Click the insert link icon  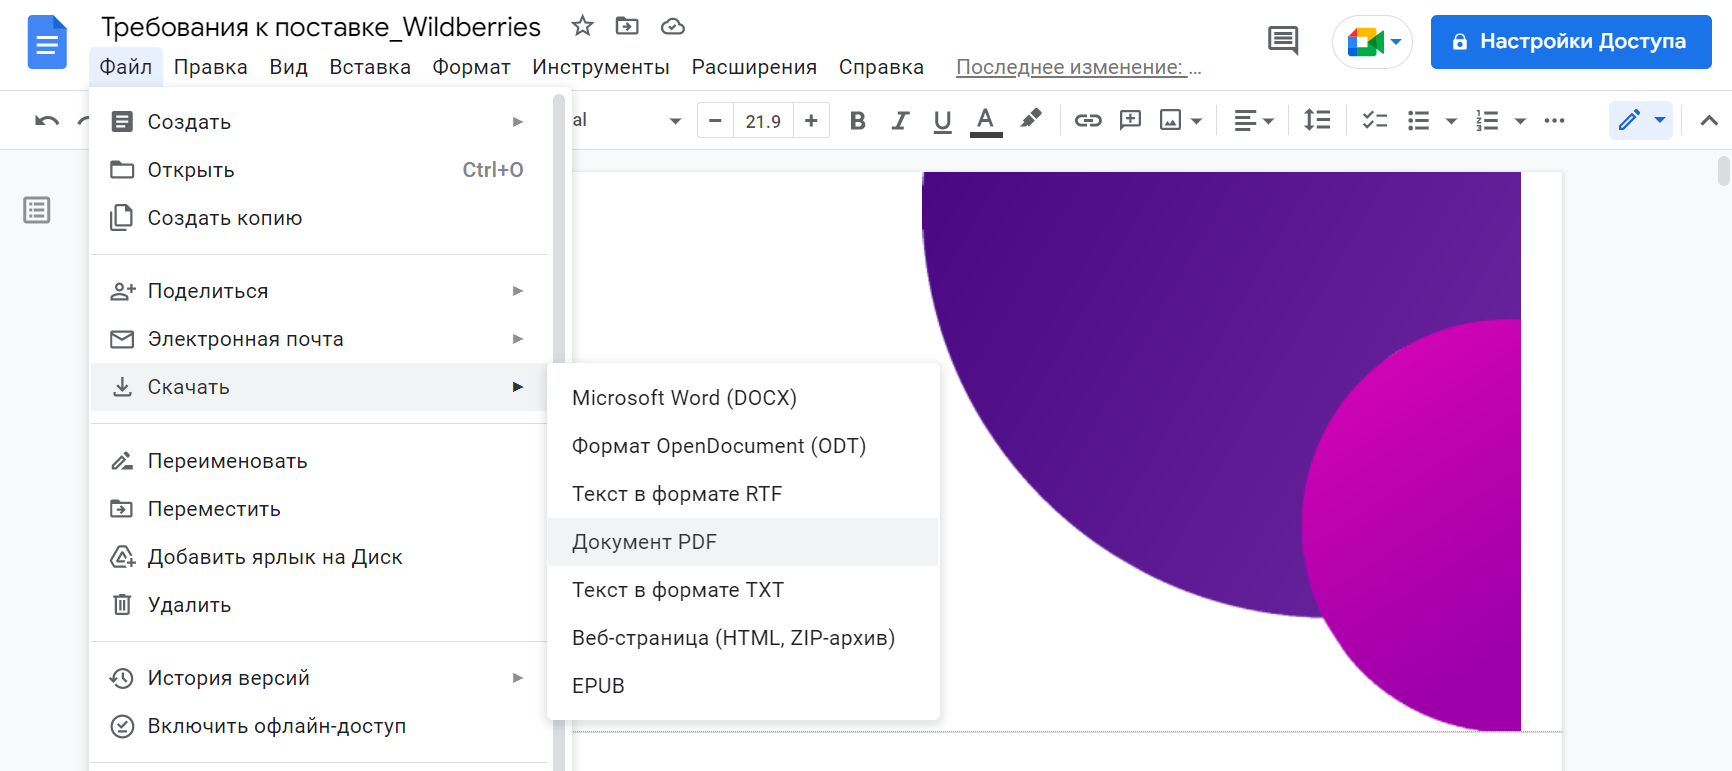[x=1088, y=121]
